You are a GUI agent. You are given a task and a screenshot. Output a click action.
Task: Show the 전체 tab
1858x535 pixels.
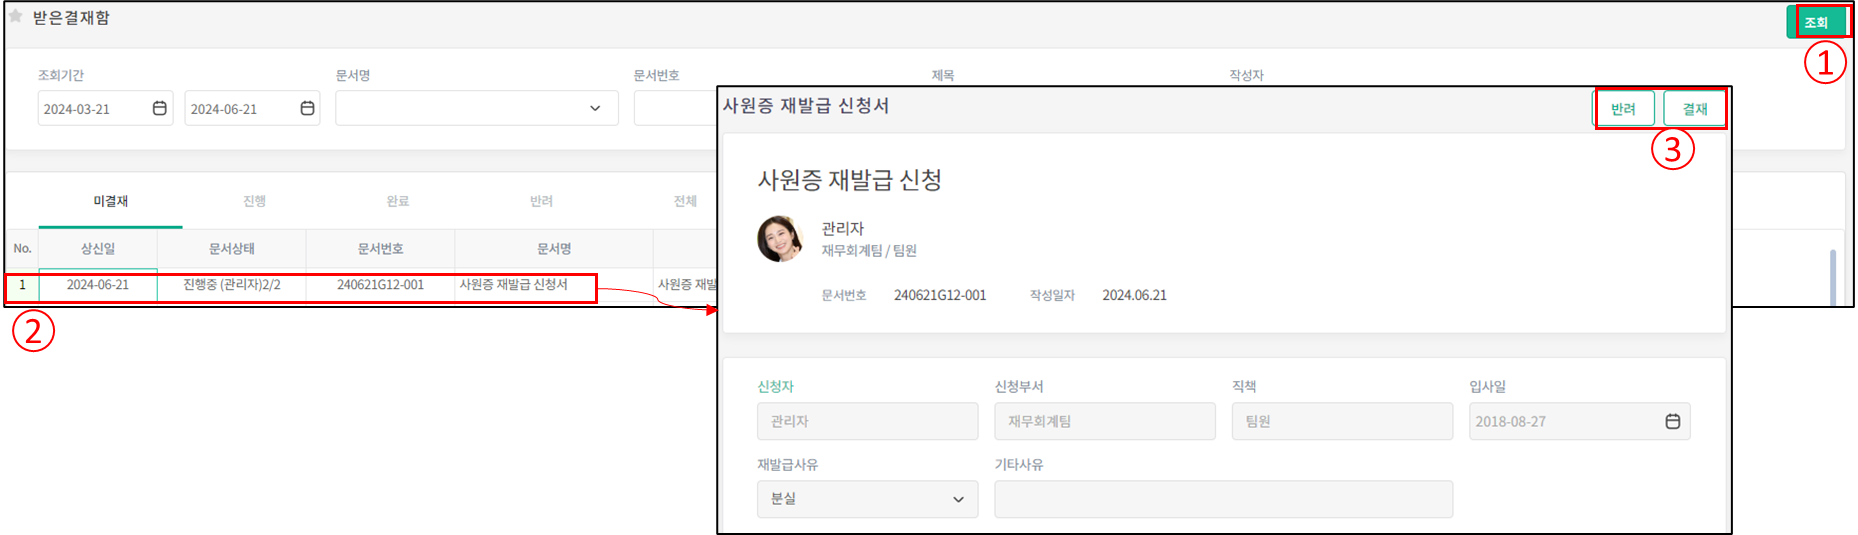tap(685, 201)
